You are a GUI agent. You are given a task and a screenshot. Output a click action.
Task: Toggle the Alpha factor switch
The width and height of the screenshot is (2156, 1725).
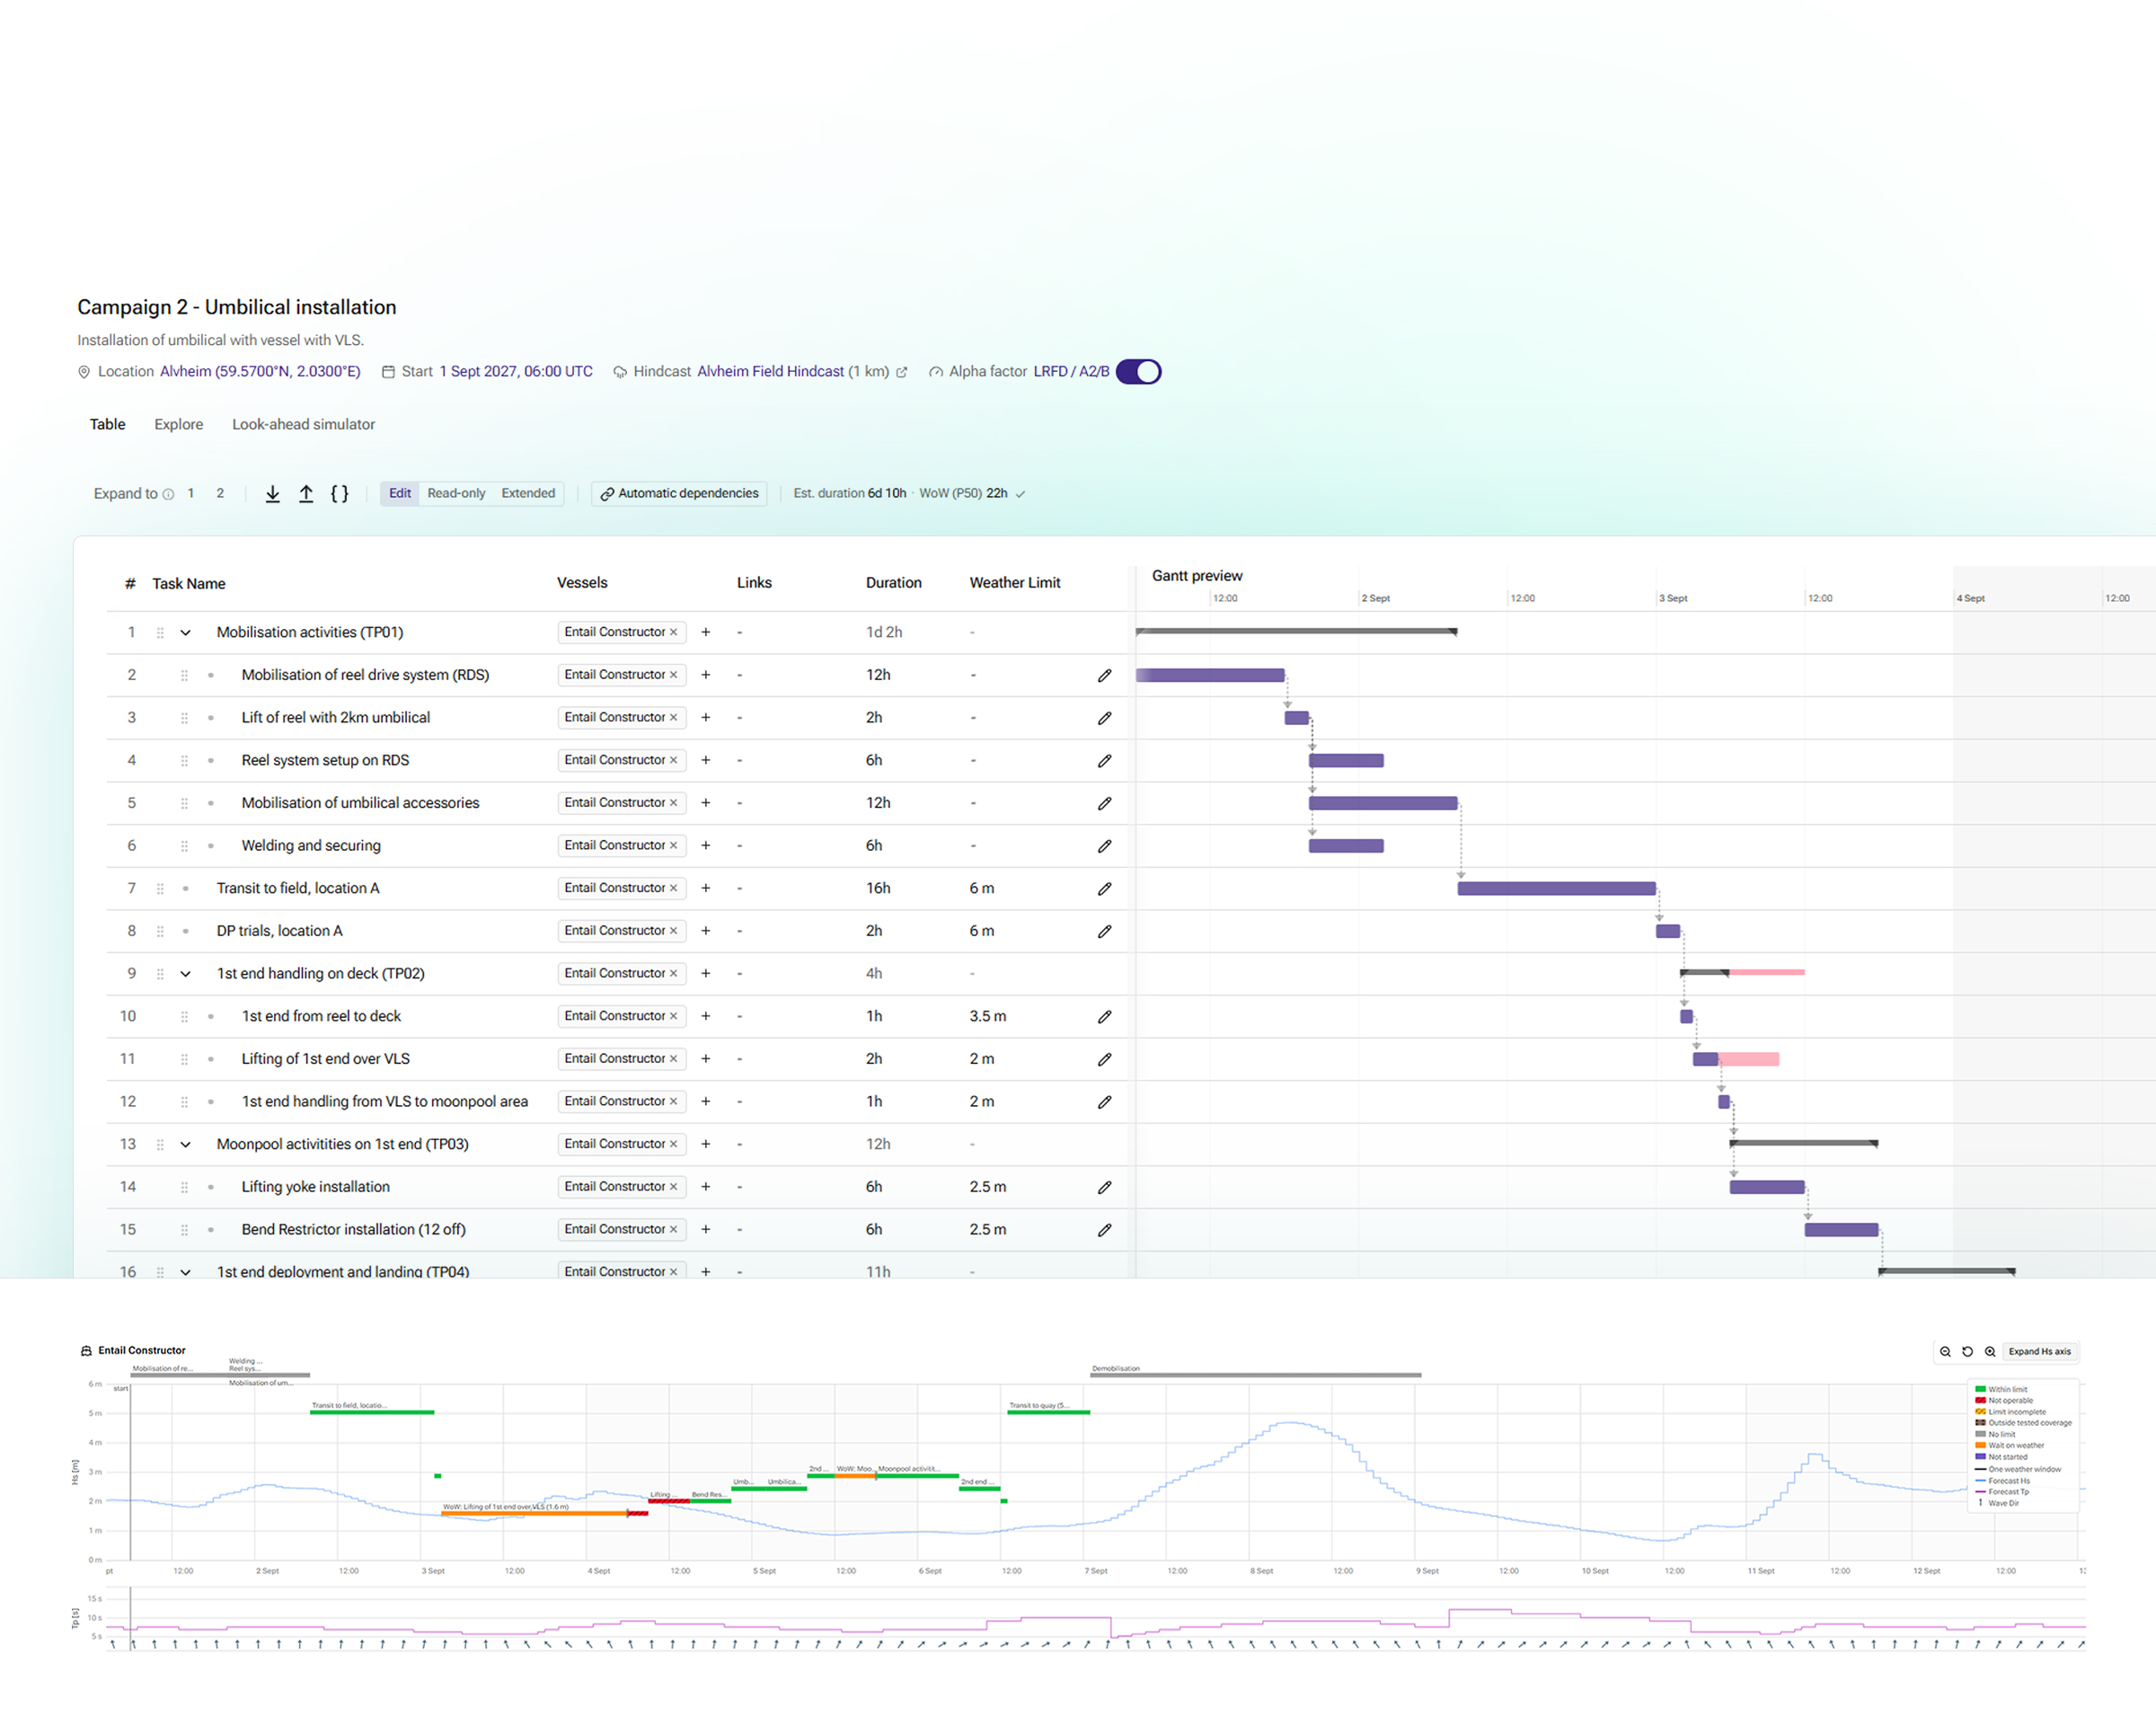click(1138, 372)
